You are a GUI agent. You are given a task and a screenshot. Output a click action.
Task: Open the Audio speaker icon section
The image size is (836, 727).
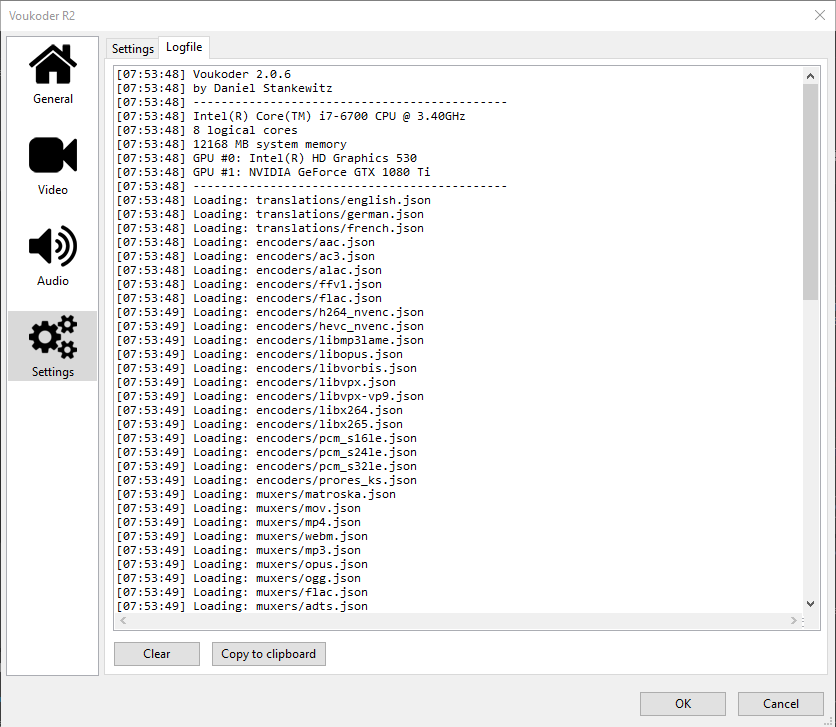(x=53, y=247)
